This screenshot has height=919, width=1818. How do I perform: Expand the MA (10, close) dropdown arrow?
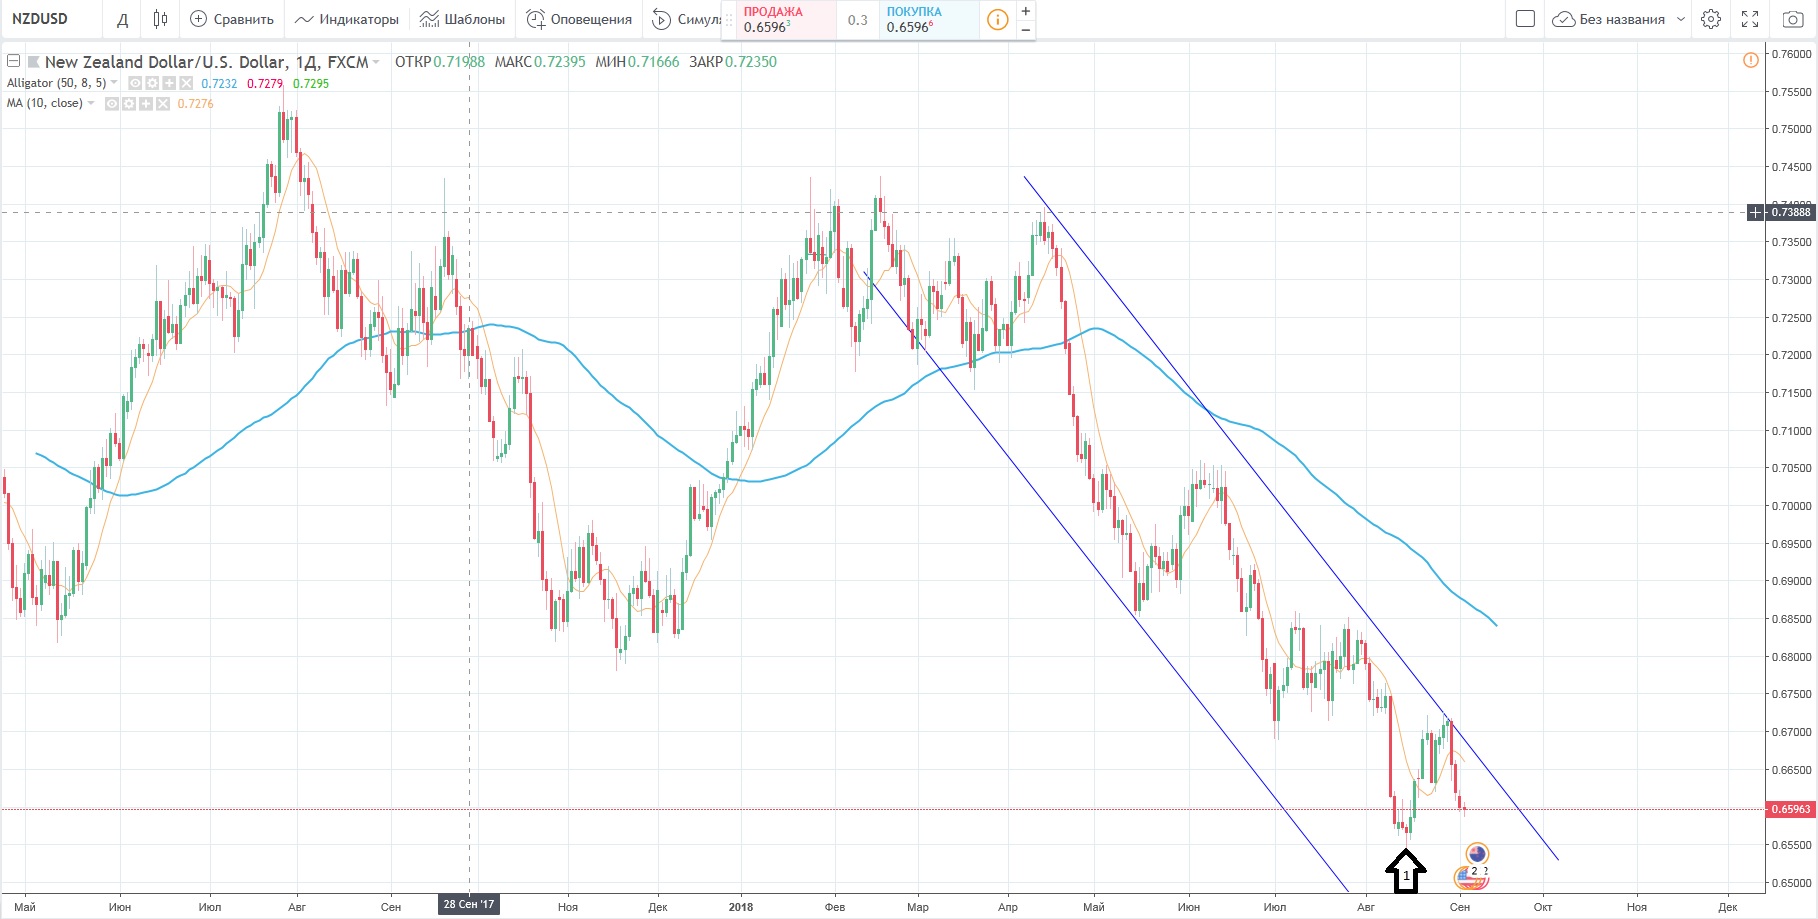tap(91, 104)
